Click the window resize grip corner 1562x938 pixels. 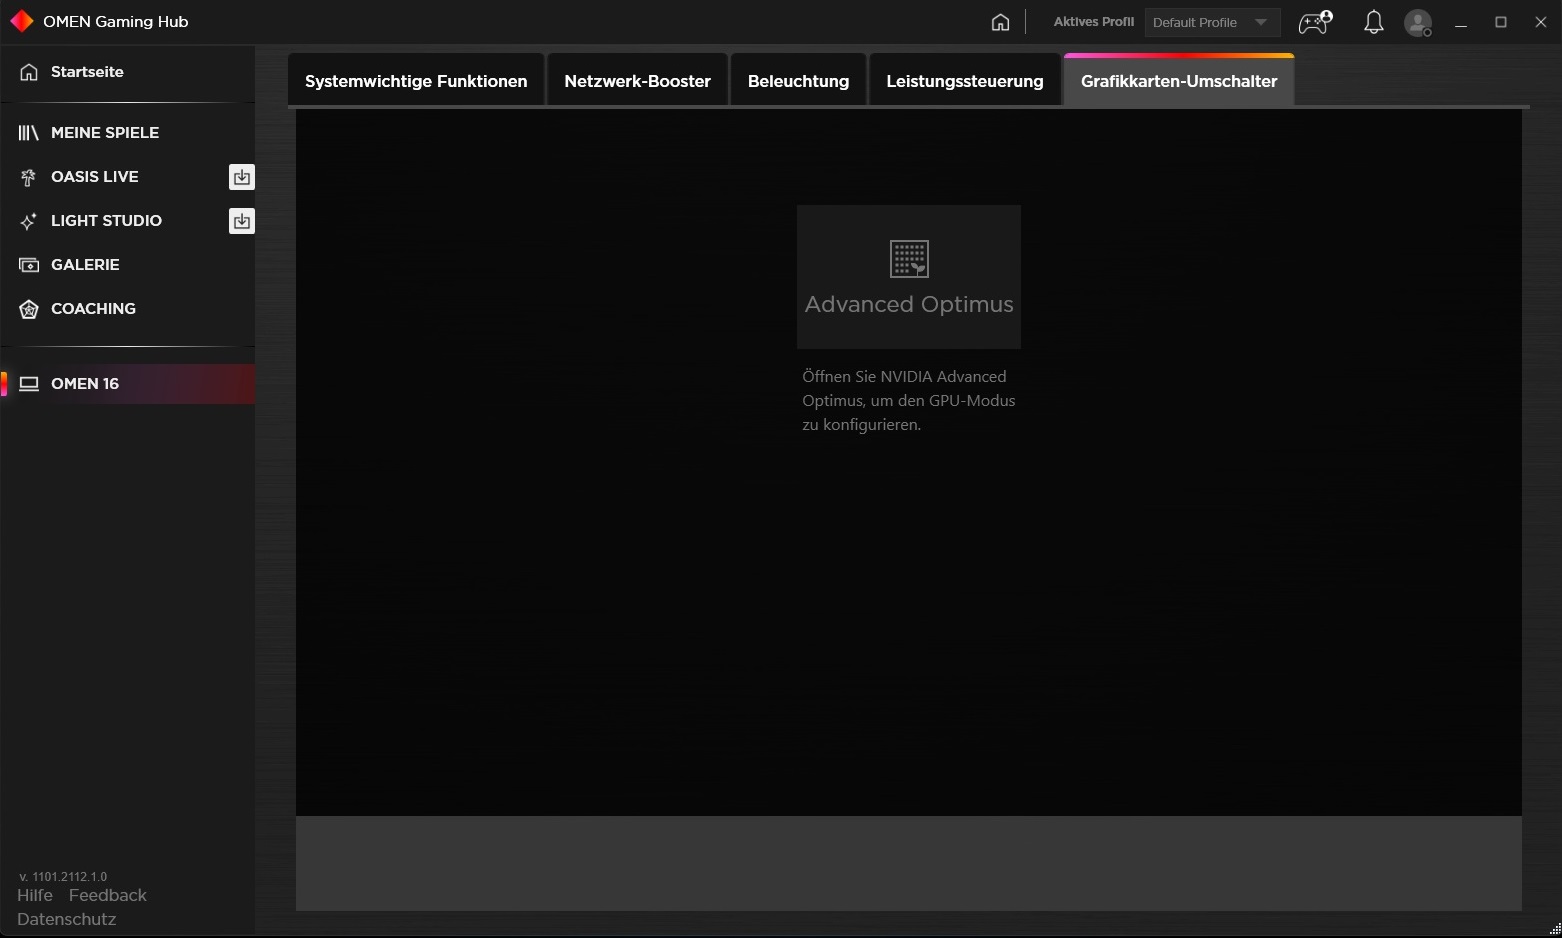coord(1554,930)
